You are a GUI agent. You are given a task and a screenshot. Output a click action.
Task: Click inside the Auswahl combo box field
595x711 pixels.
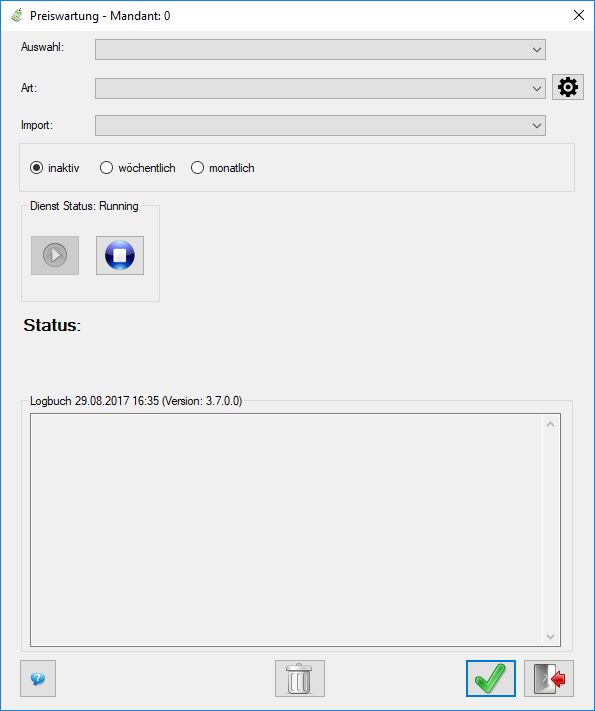(320, 49)
